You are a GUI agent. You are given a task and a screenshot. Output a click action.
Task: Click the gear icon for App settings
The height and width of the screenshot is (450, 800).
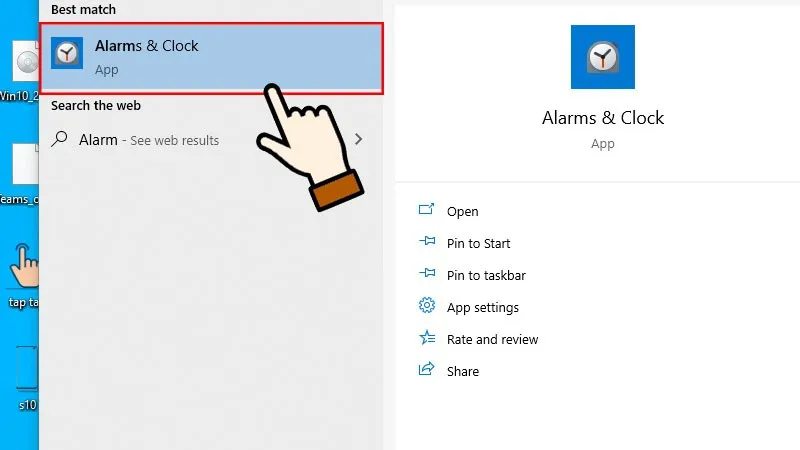[x=427, y=305]
